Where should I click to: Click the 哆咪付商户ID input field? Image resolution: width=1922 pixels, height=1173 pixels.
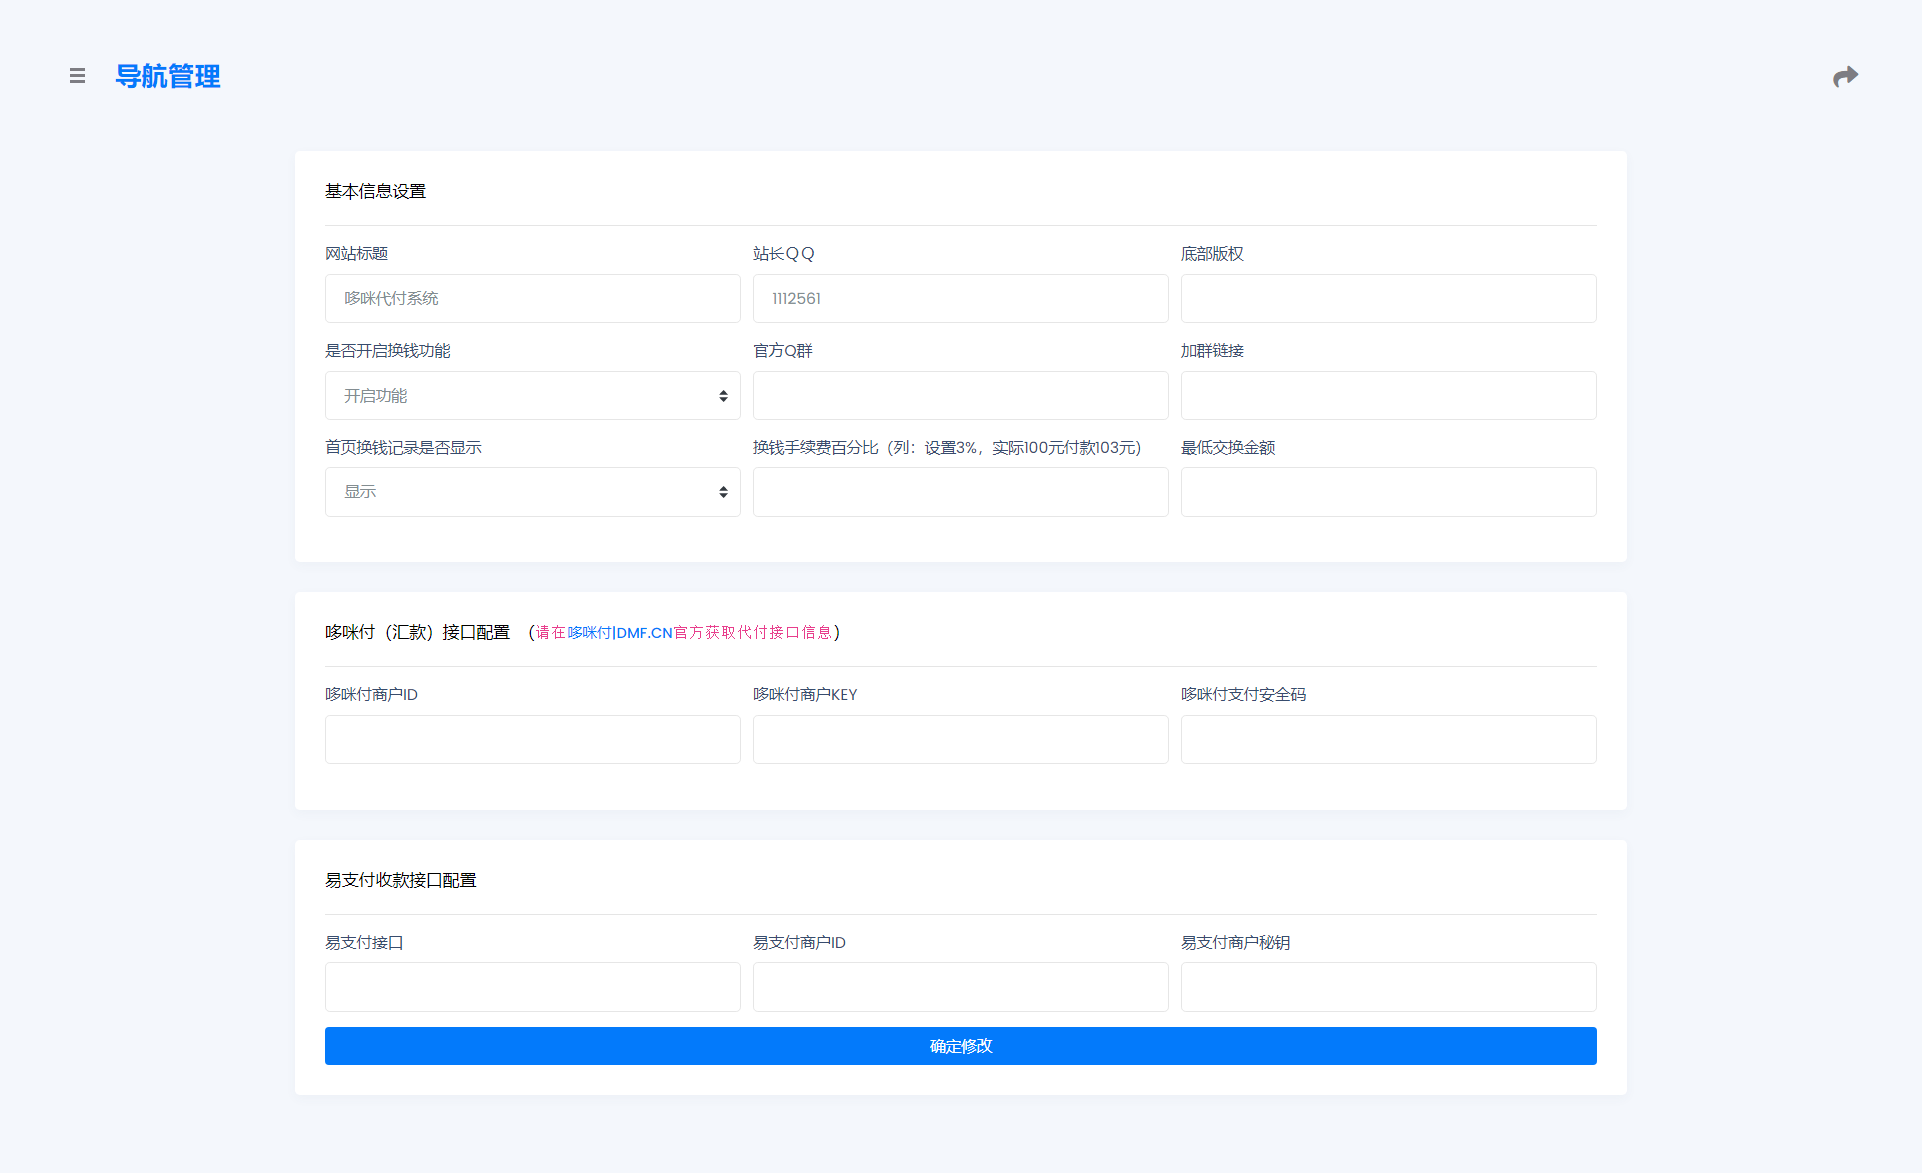pyautogui.click(x=532, y=740)
